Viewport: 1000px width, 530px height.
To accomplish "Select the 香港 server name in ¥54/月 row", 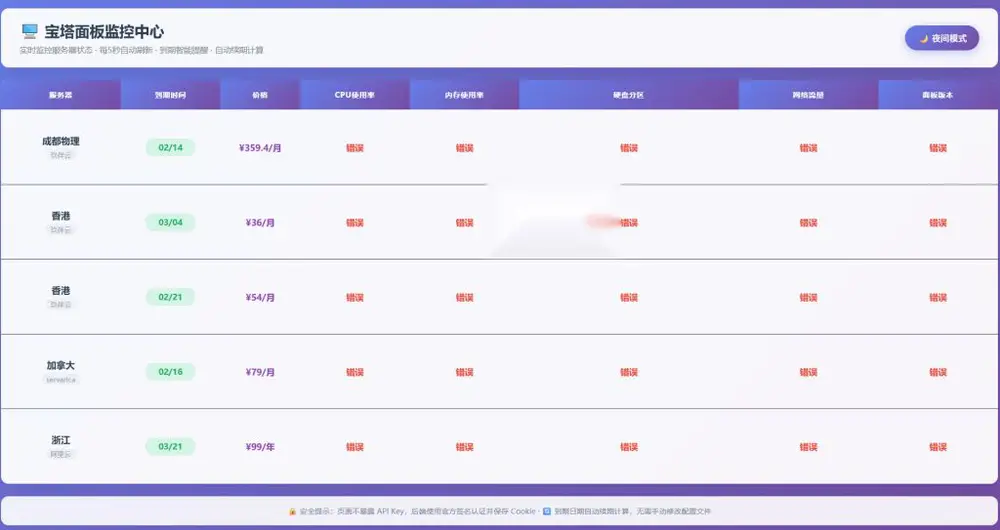I will [x=61, y=290].
